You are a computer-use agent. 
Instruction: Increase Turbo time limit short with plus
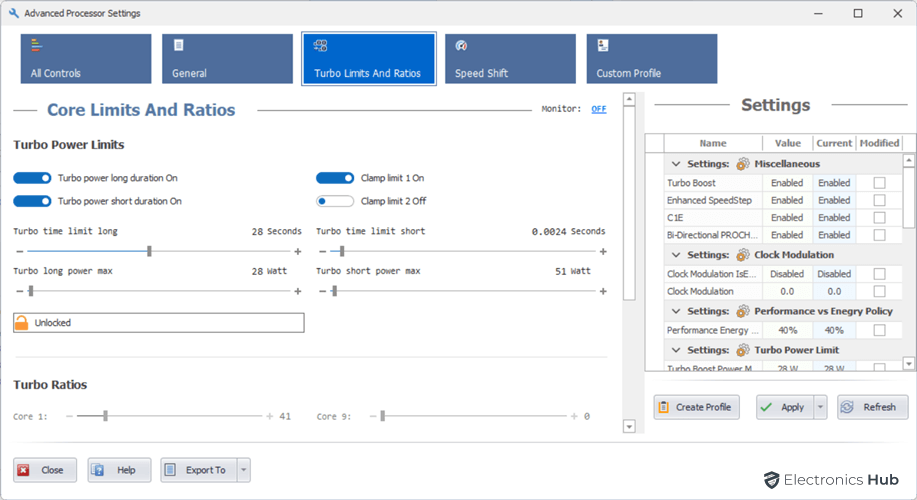[603, 251]
